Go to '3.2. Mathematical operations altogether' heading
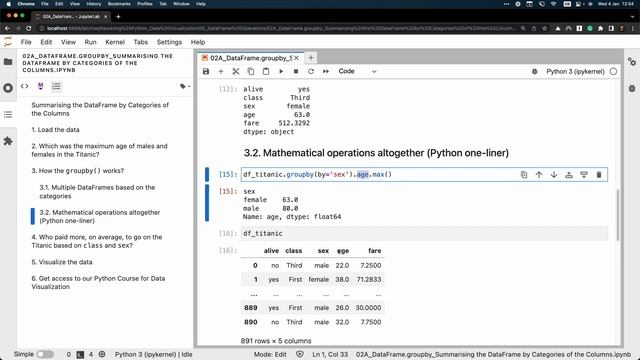The width and height of the screenshot is (640, 360). 100,216
